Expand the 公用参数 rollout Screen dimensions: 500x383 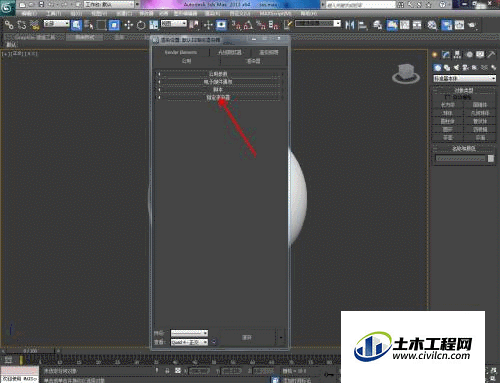218,74
